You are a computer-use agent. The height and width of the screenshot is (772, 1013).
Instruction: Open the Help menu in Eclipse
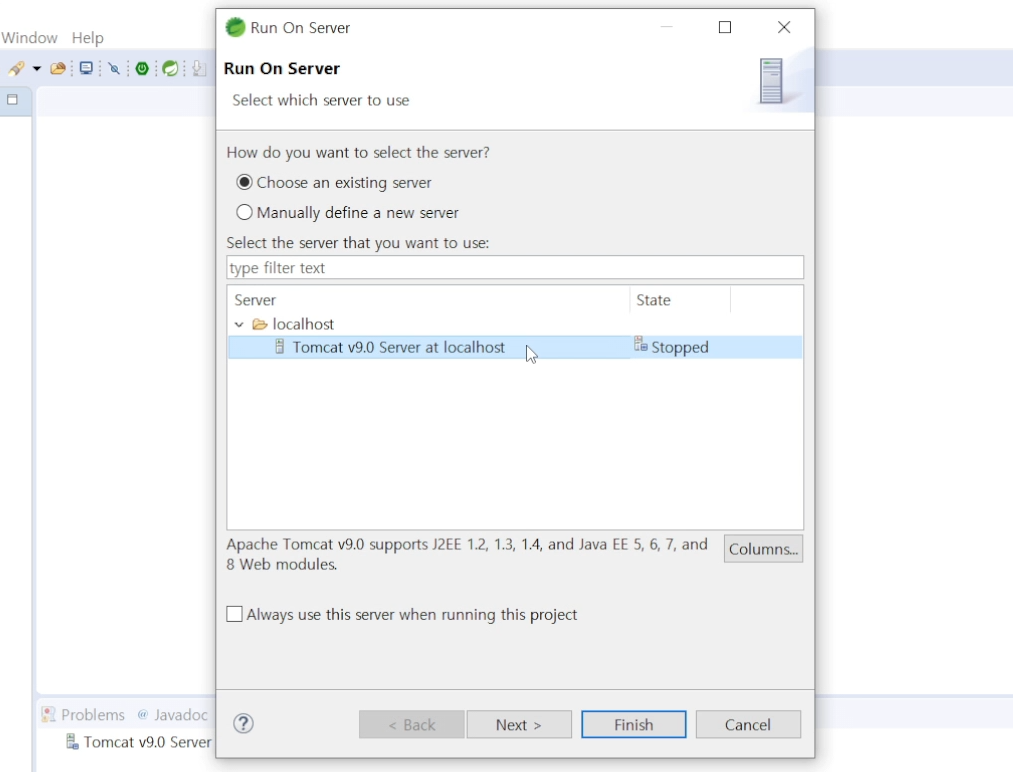[87, 37]
